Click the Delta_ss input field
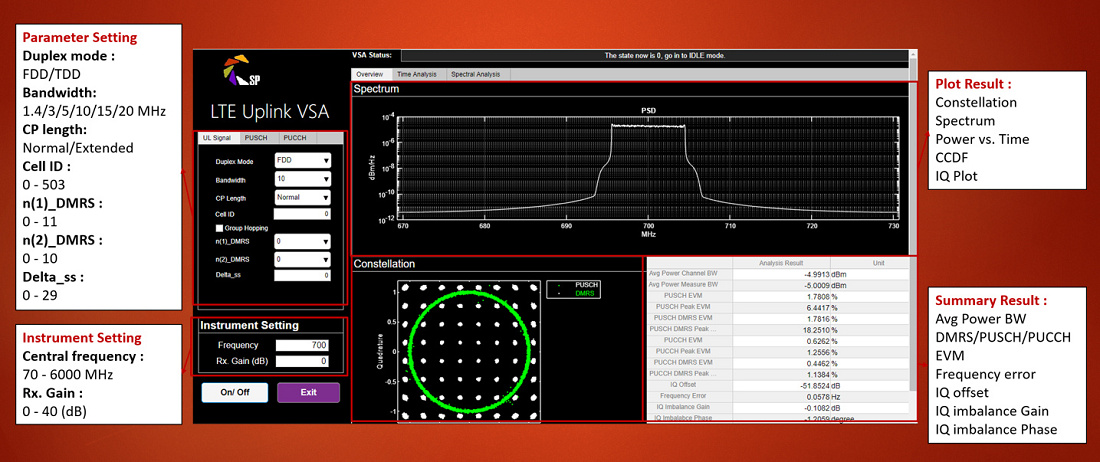 (x=302, y=276)
